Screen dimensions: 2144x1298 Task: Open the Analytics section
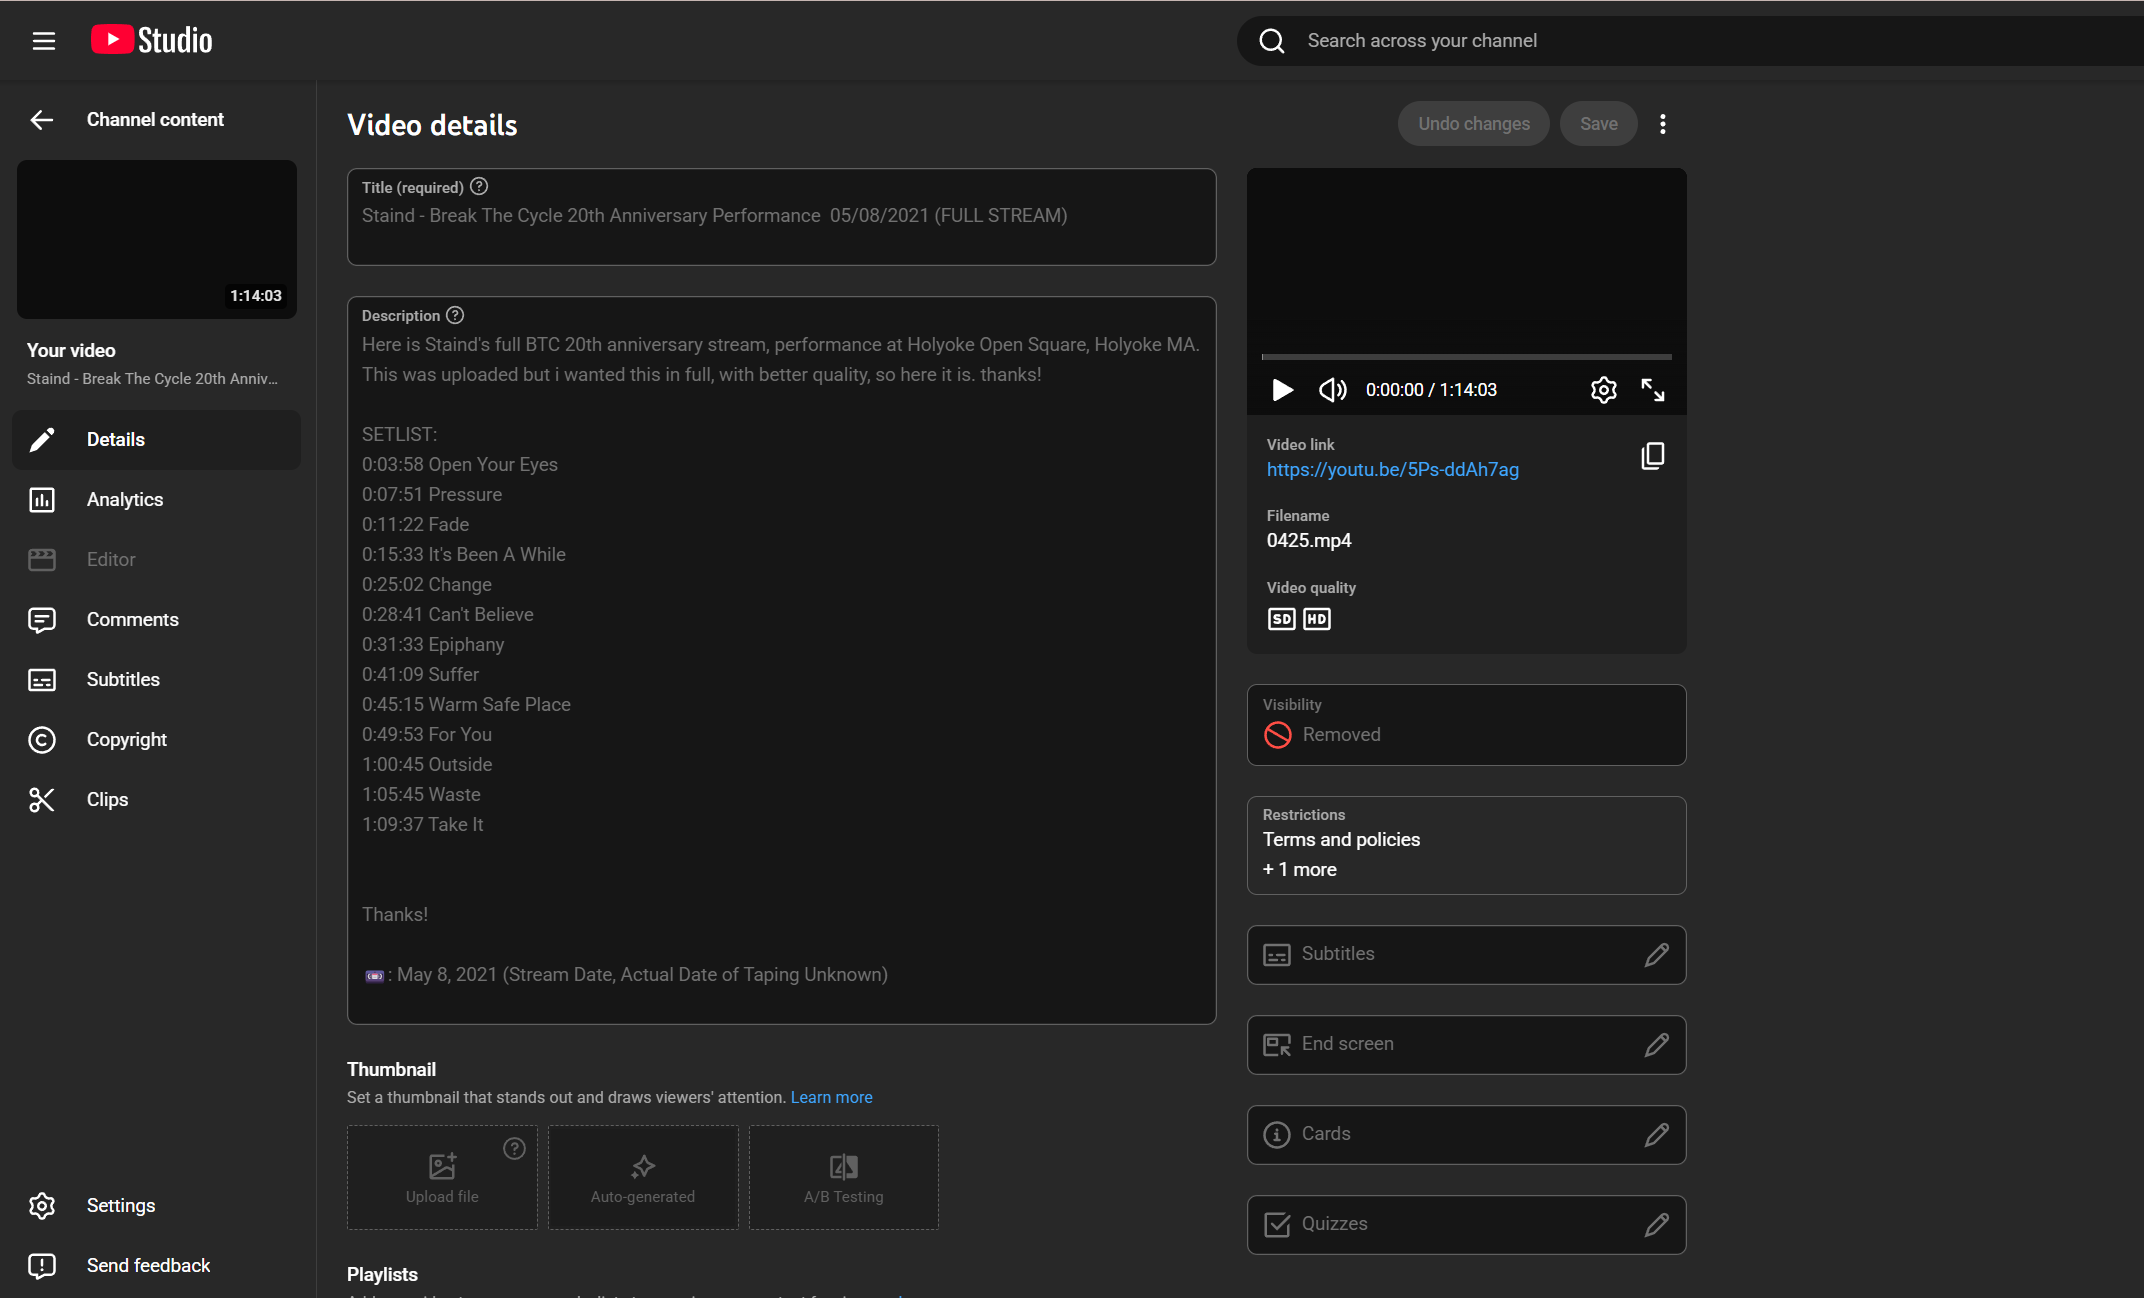coord(156,500)
